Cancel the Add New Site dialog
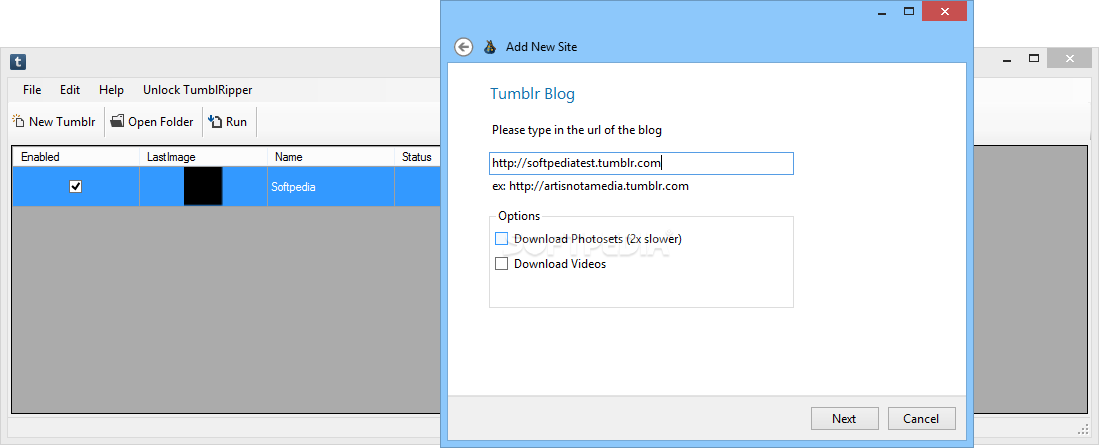Screen dimensions: 1099x448 (921, 419)
